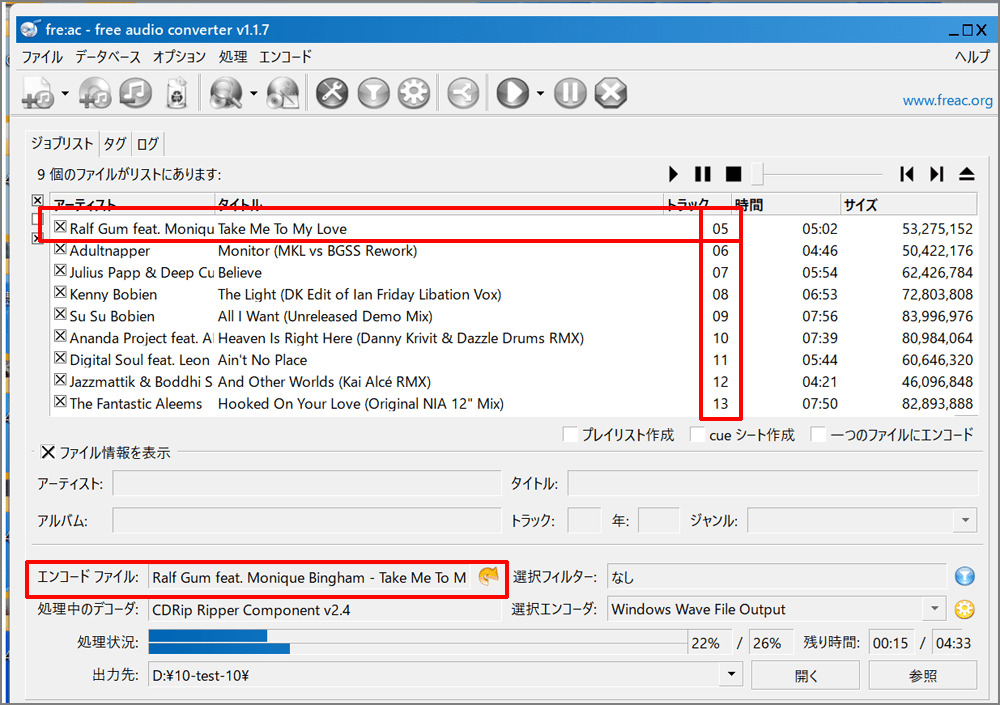Screen dimensions: 1000x705
Task: Start encoding with the play icon
Action: (513, 93)
